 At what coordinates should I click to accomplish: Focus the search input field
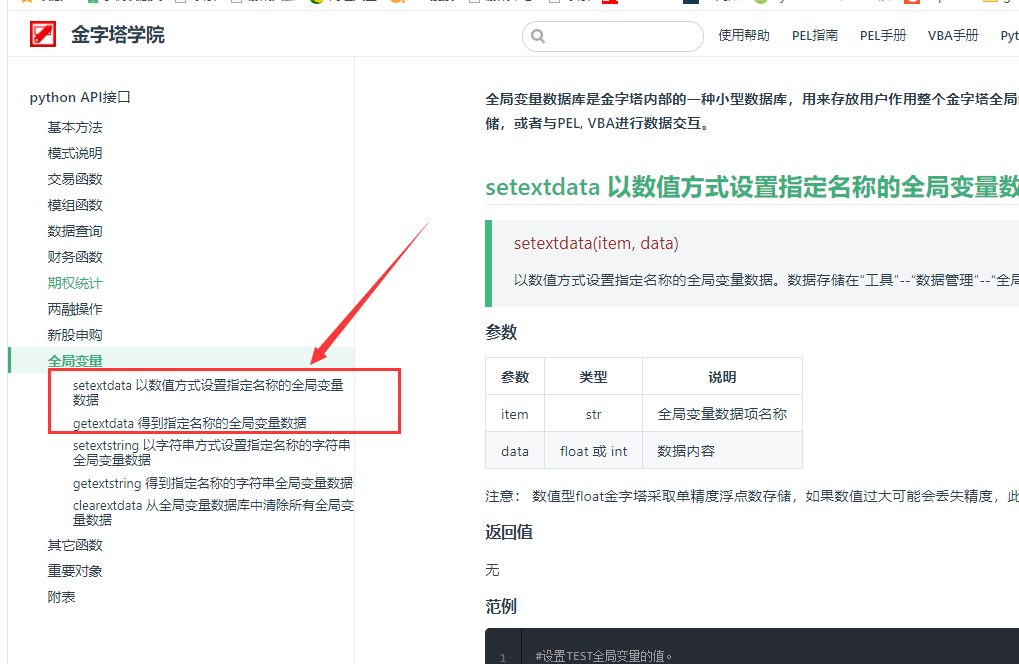point(622,37)
